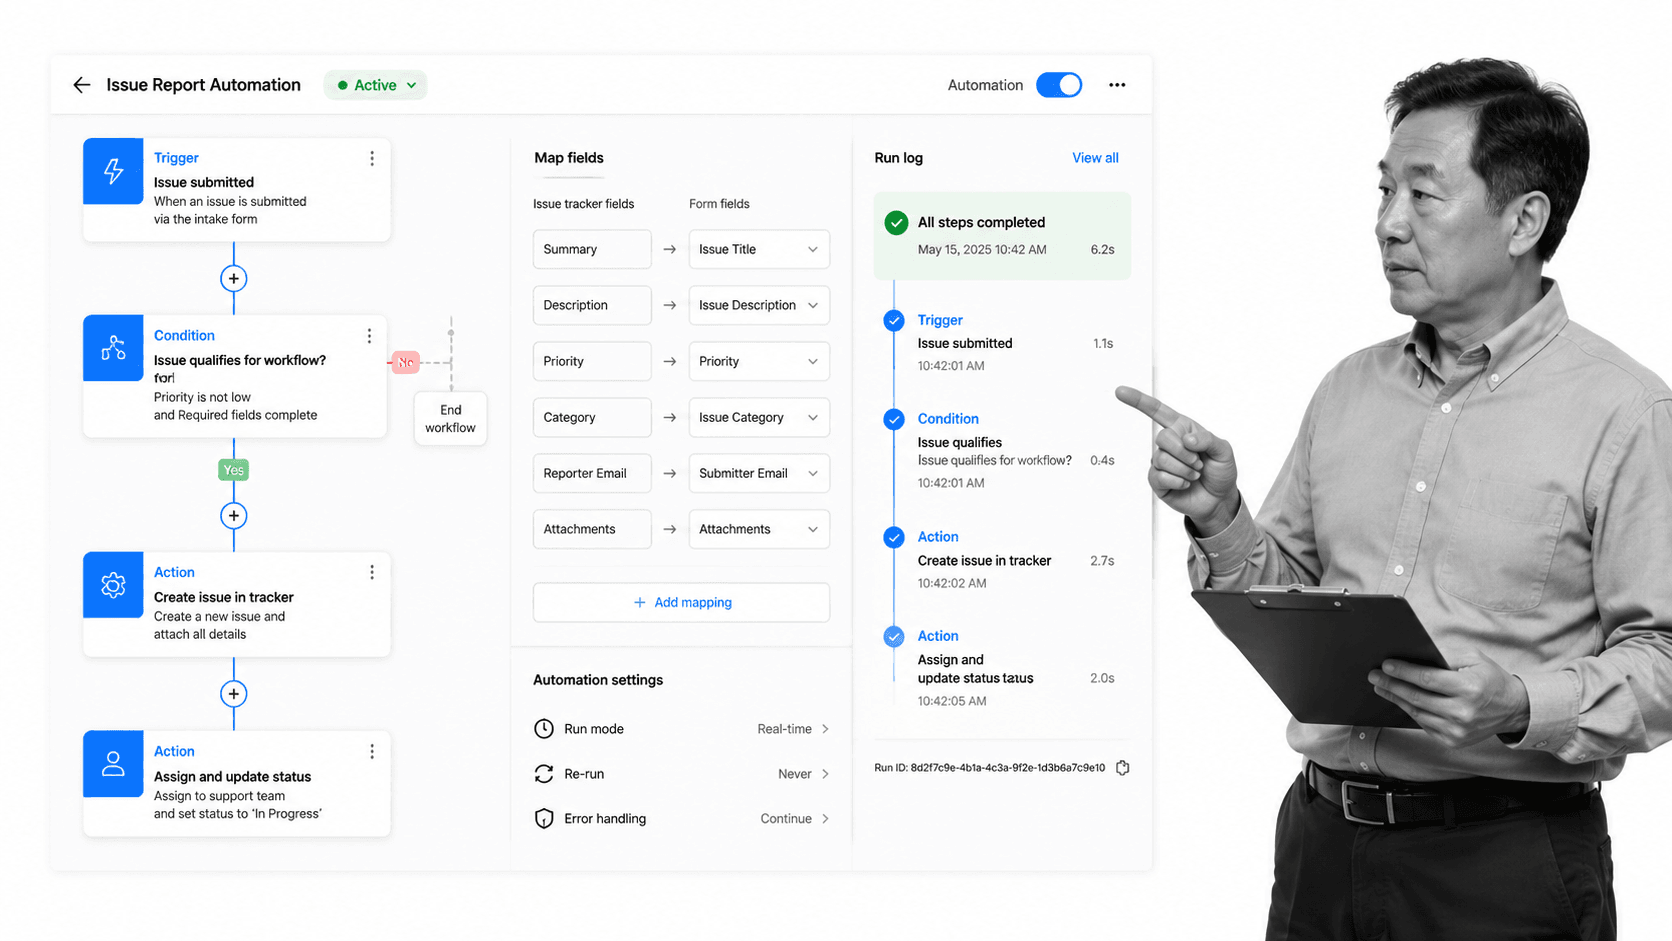Screen dimensions: 1672x941
Task: Open the Condition card three-dot menu
Action: pyautogui.click(x=369, y=336)
